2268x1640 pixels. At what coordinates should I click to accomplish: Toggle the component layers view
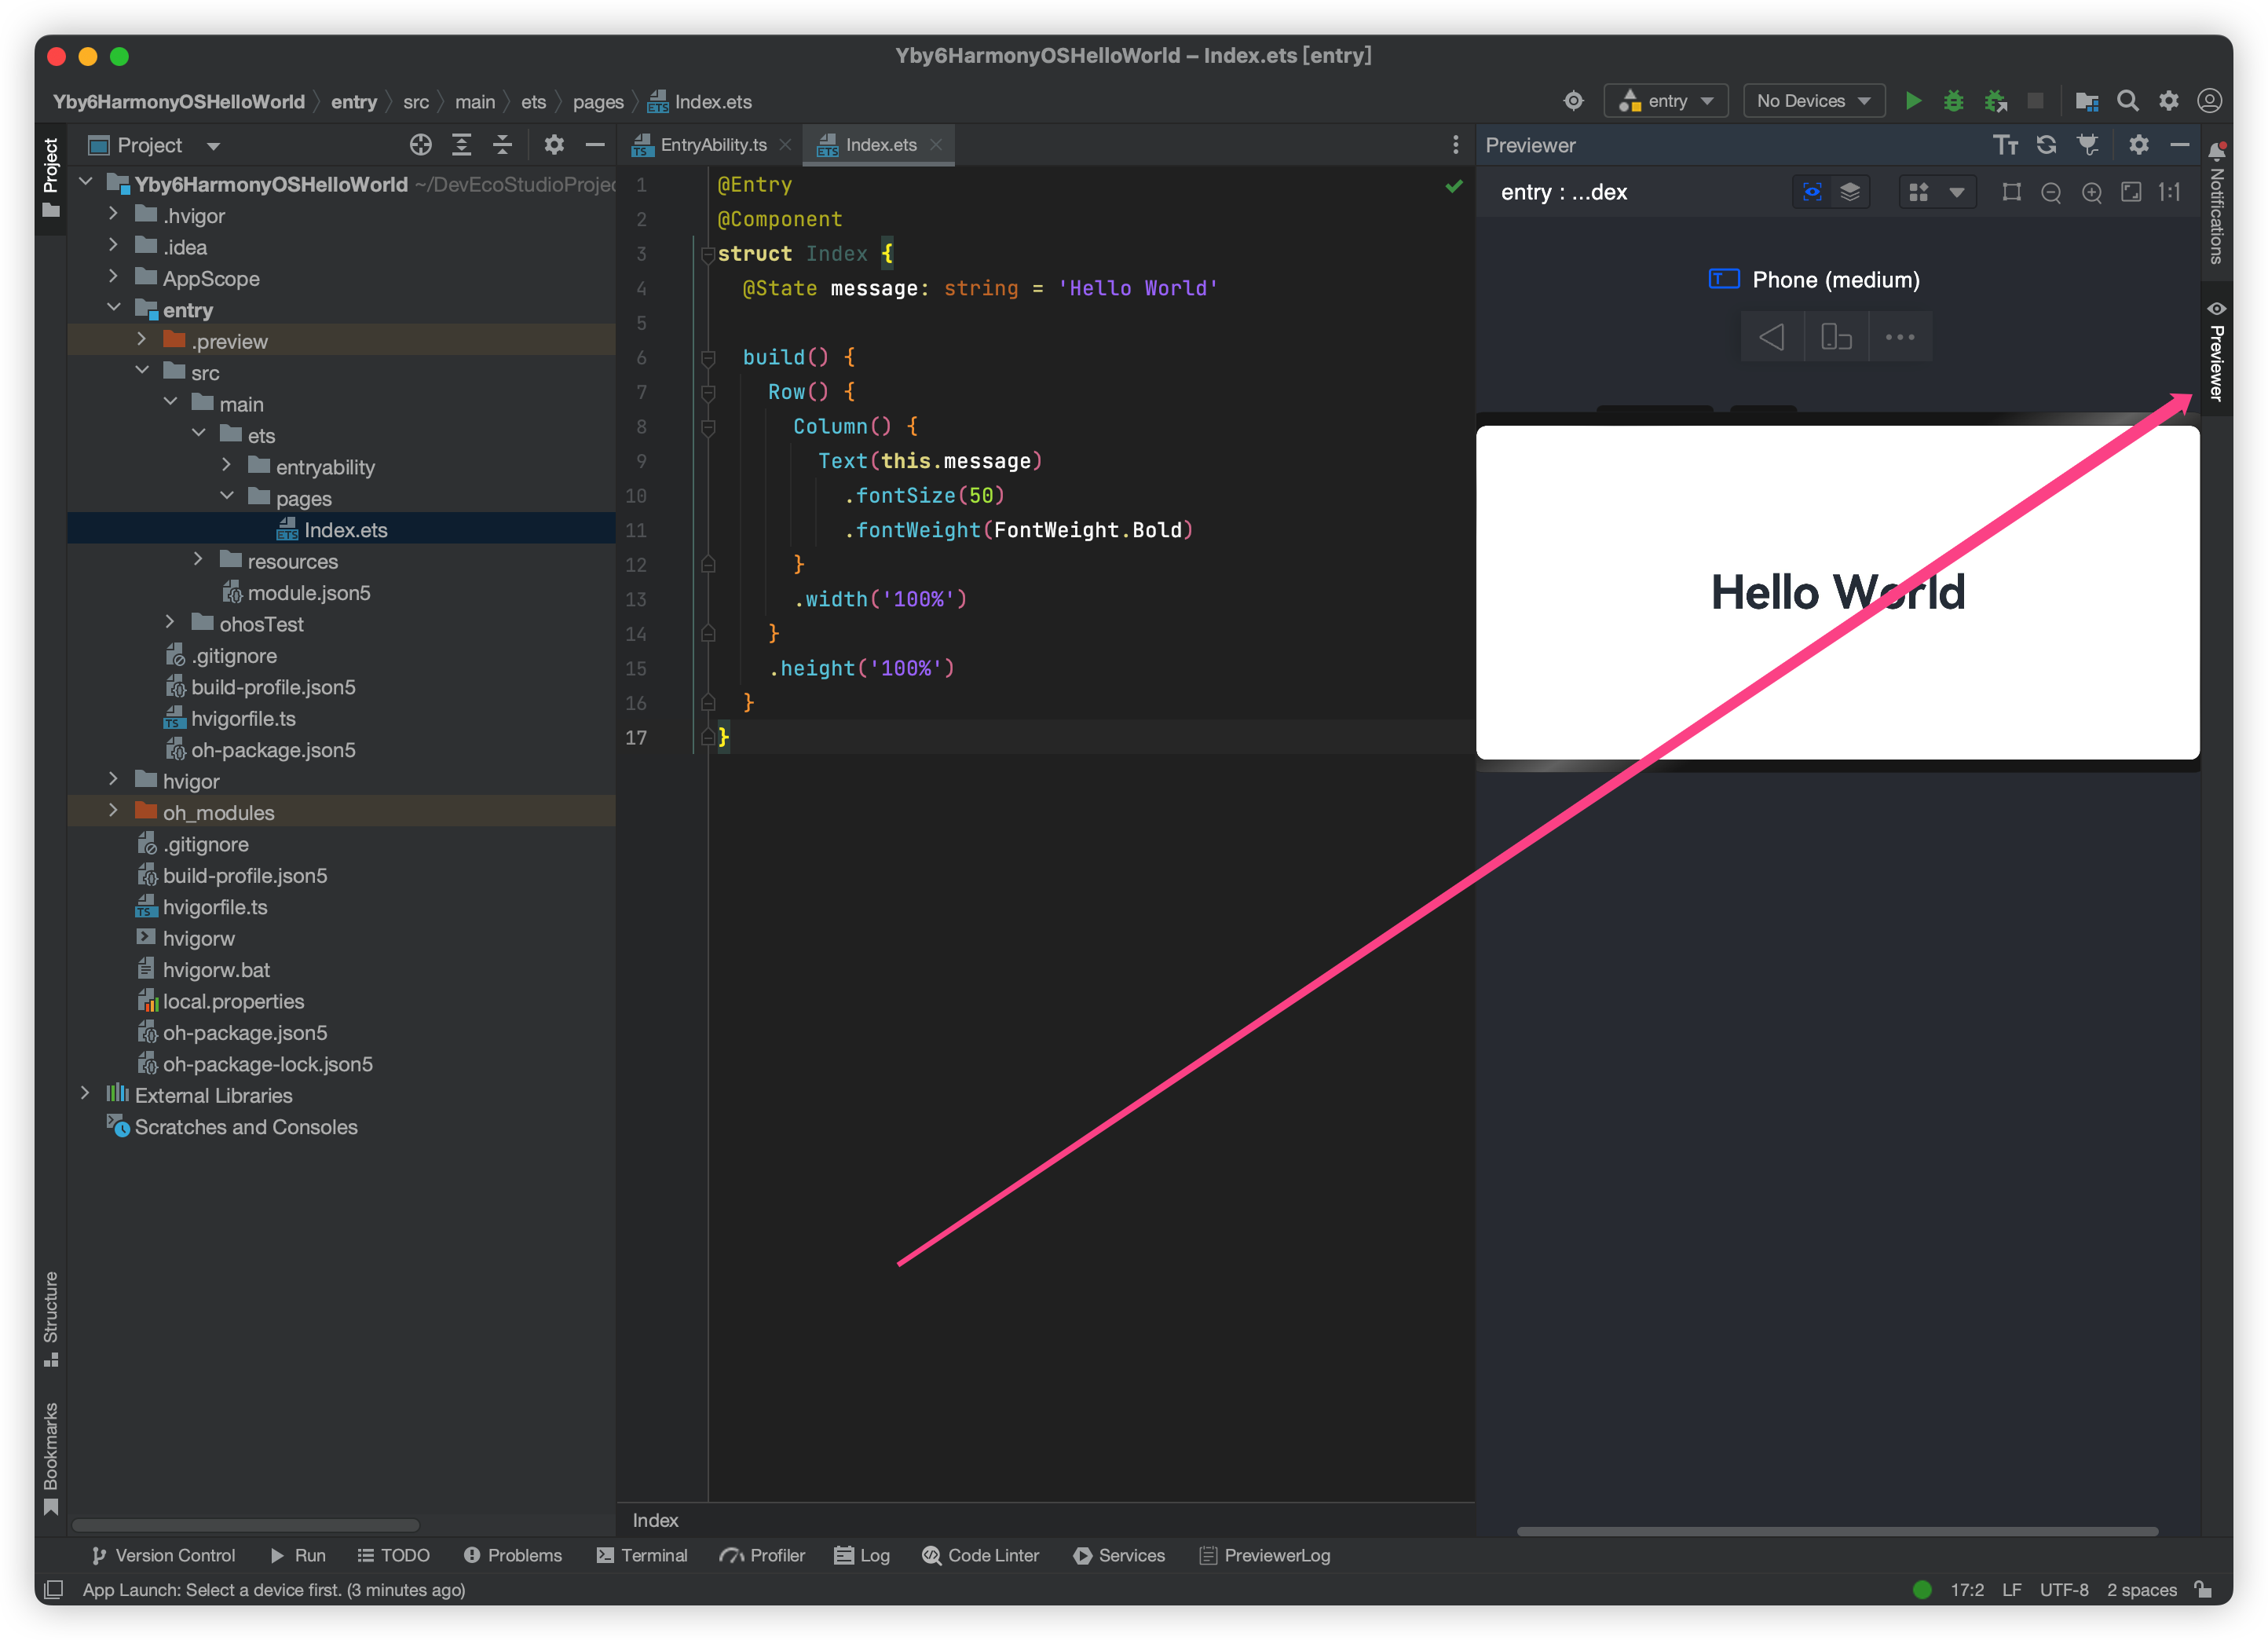1850,192
